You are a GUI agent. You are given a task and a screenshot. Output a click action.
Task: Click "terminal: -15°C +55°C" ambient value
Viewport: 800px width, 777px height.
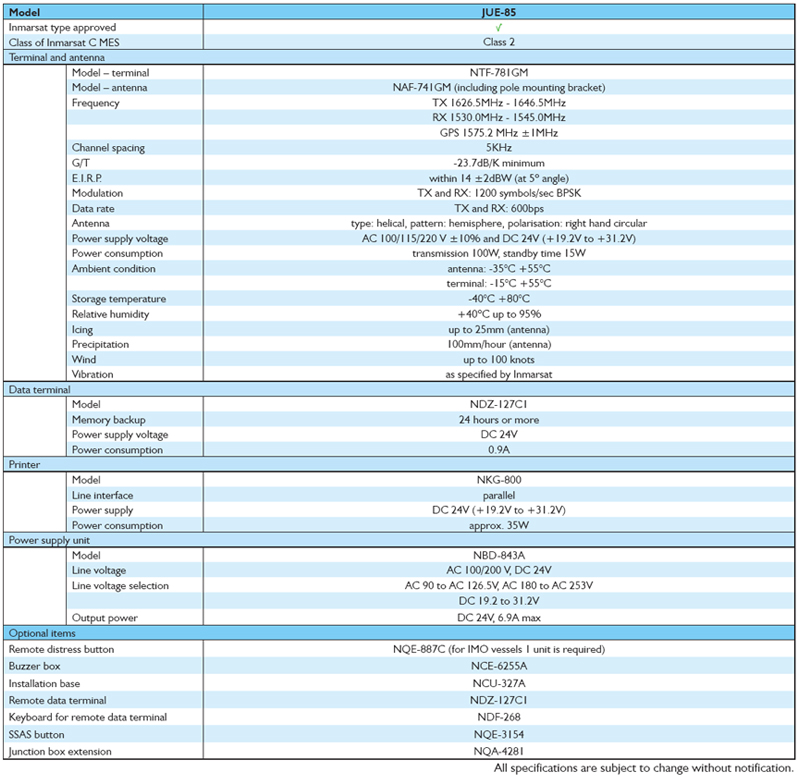[498, 283]
